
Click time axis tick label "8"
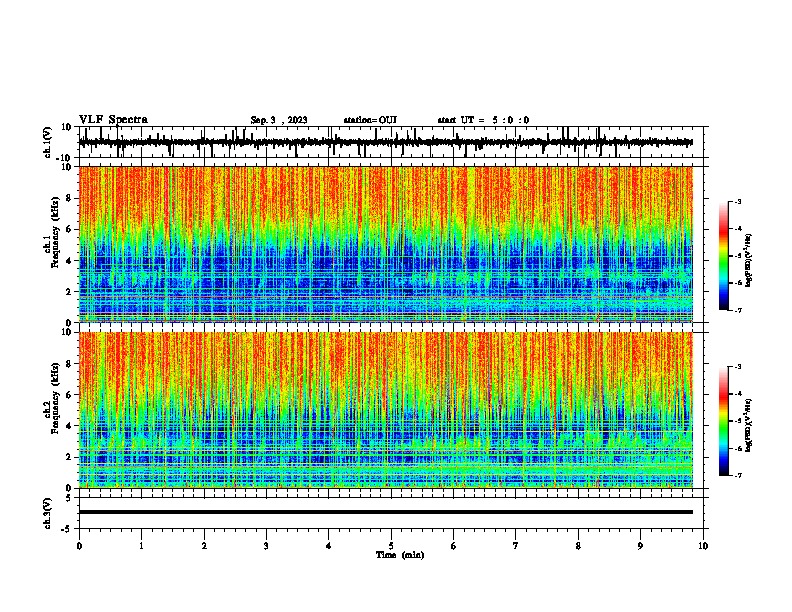pyautogui.click(x=578, y=546)
